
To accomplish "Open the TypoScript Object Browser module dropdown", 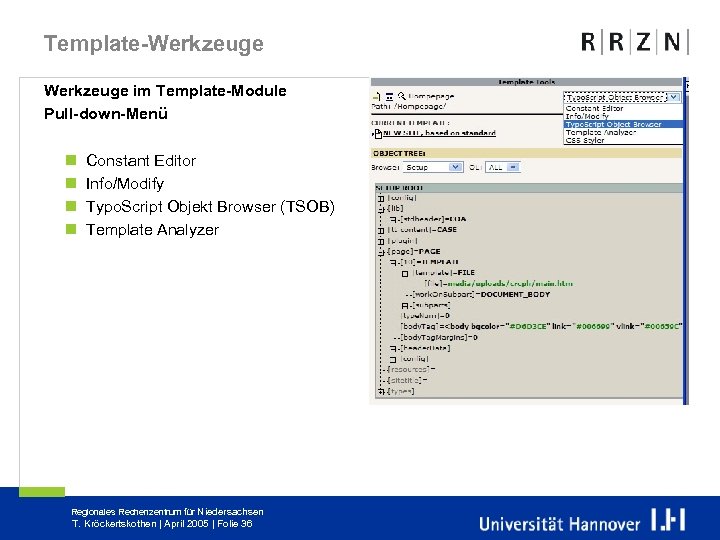I will click(622, 97).
